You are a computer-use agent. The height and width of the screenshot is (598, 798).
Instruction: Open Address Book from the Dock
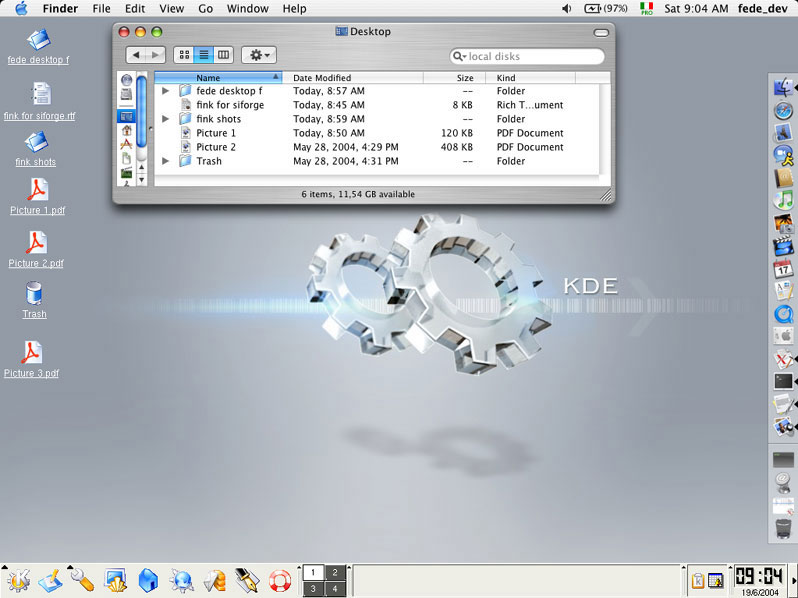(783, 178)
